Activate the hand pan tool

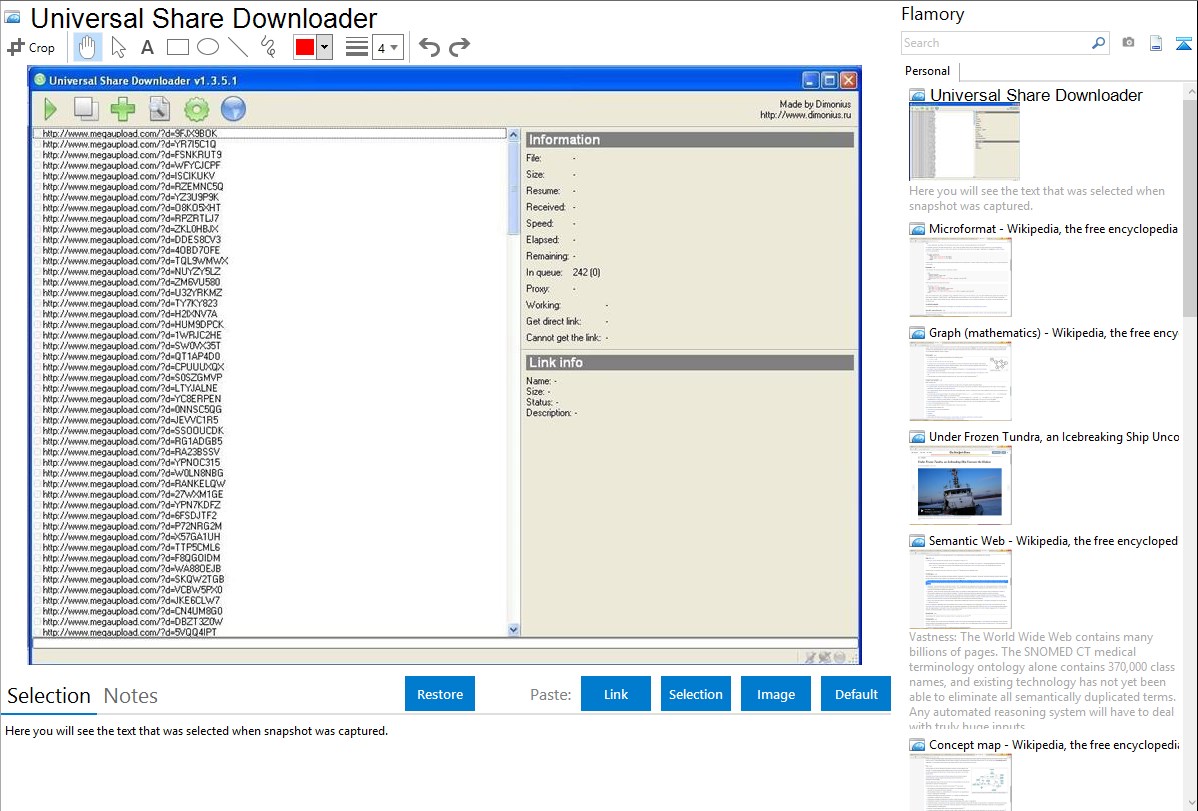coord(87,47)
